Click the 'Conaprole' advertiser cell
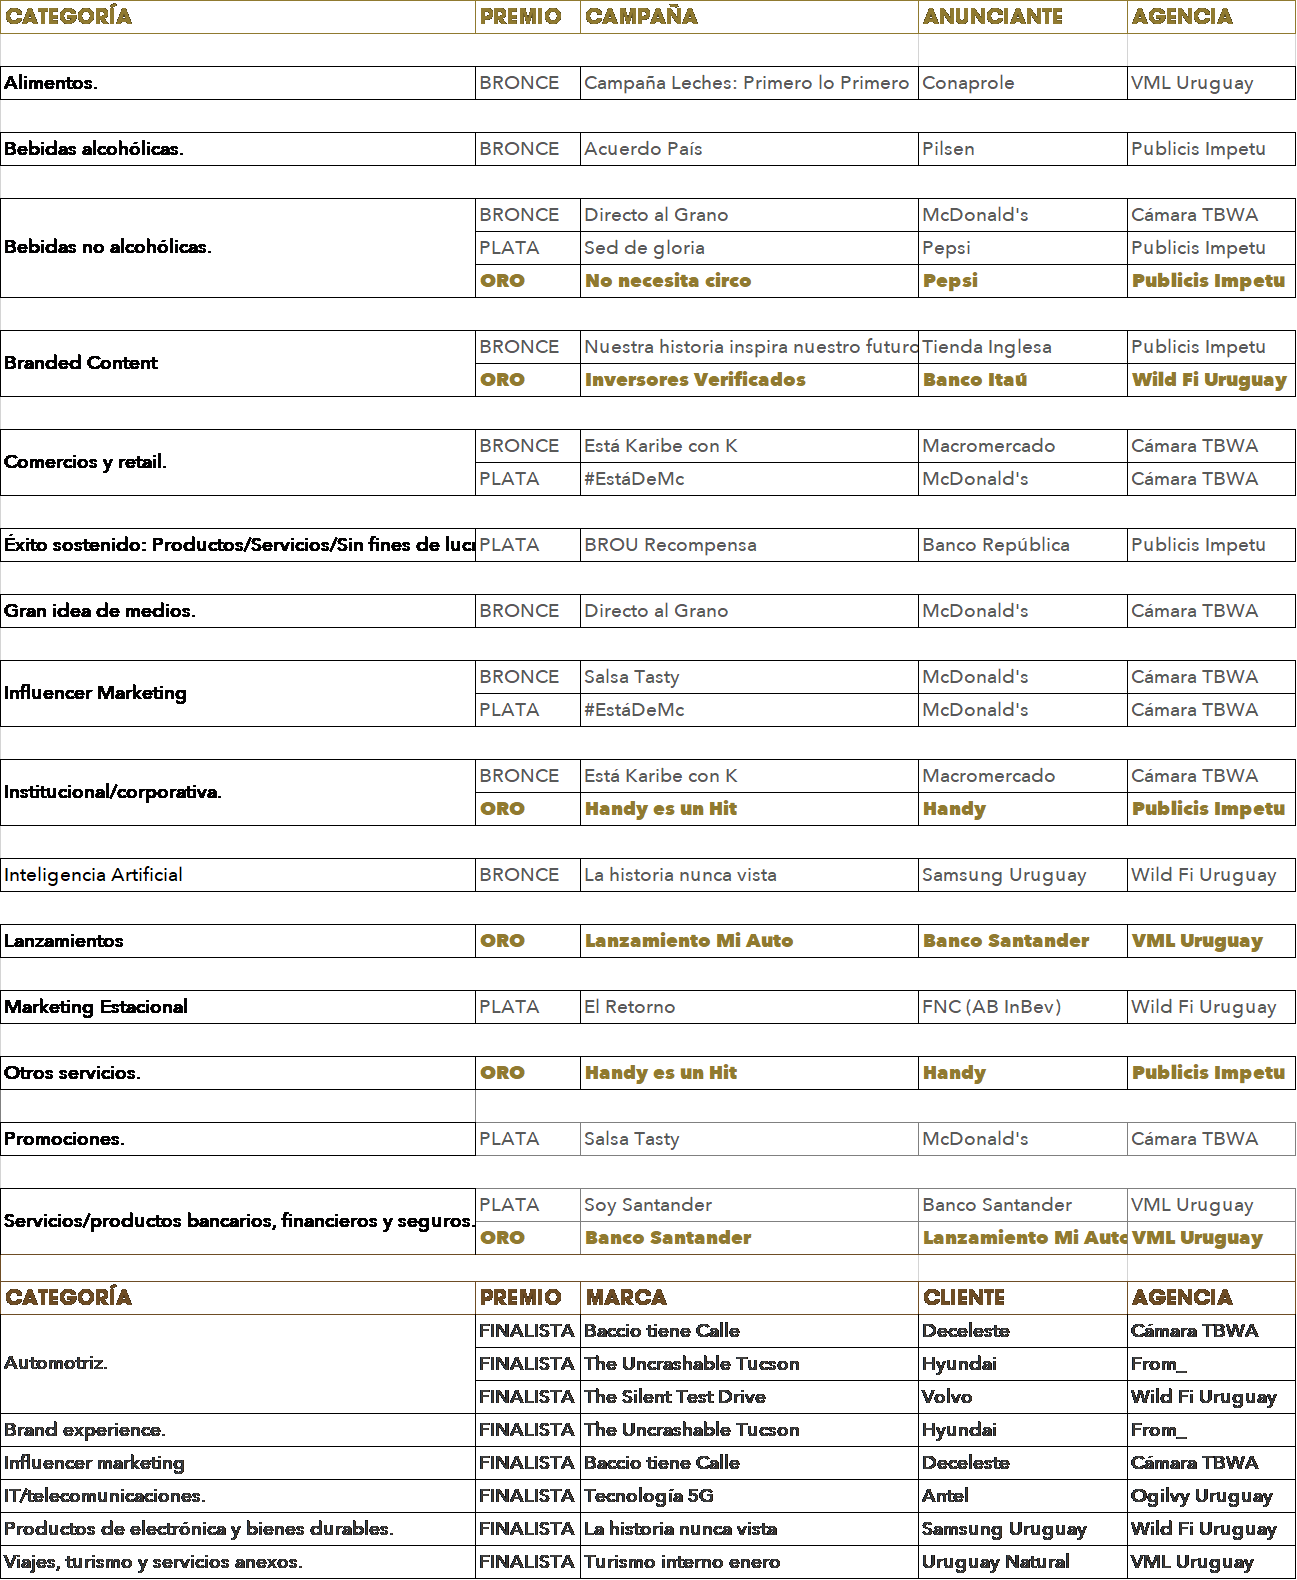1297x1580 pixels. (1022, 83)
